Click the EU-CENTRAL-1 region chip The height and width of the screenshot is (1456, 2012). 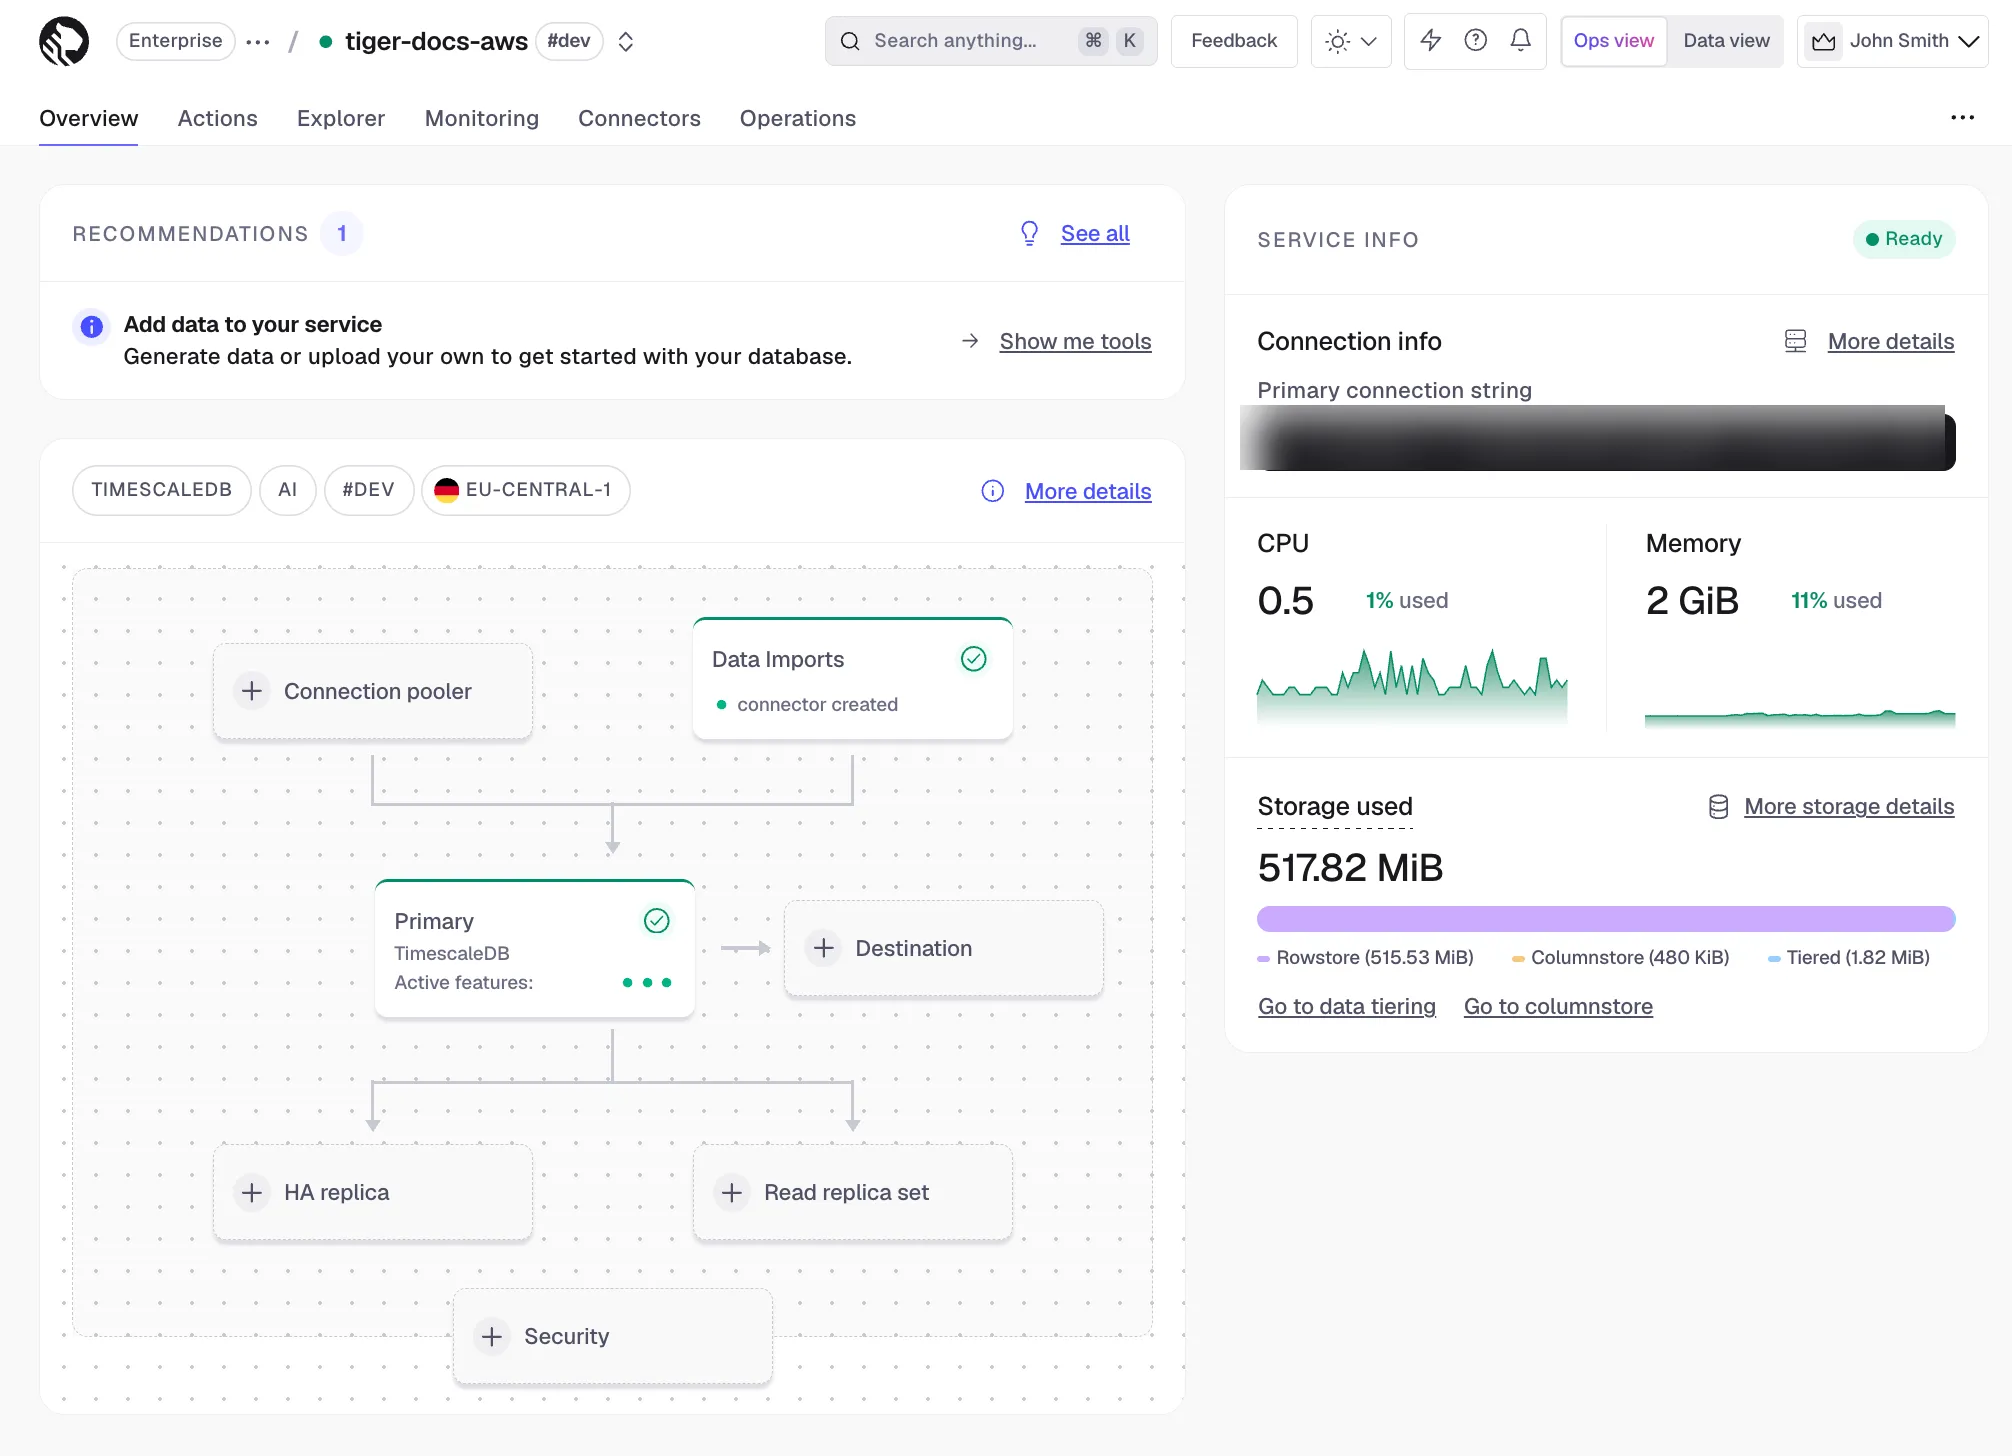(x=526, y=490)
